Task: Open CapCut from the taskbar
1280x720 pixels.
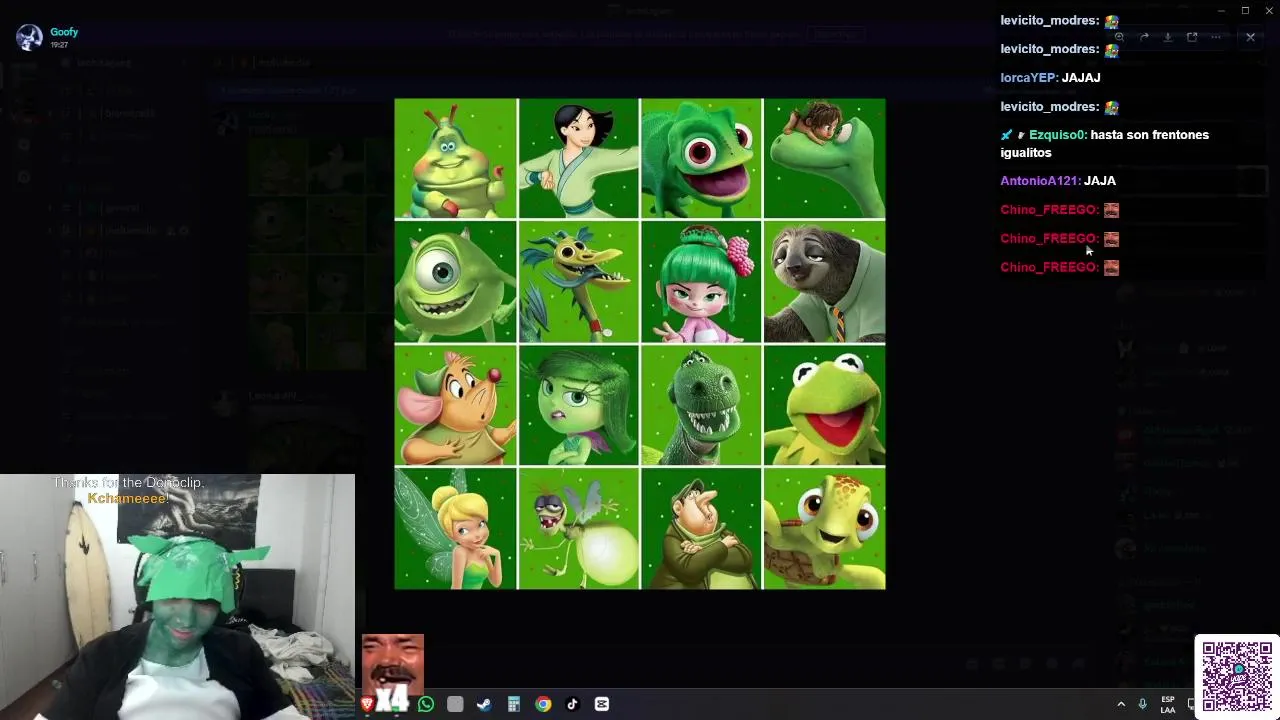Action: point(601,704)
